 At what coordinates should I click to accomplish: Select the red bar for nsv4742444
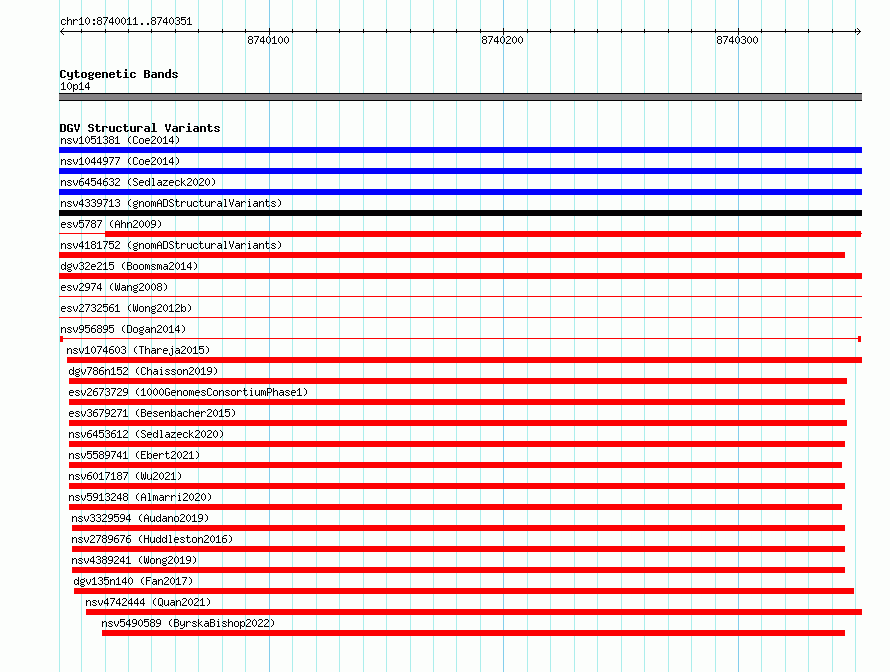coord(474,612)
